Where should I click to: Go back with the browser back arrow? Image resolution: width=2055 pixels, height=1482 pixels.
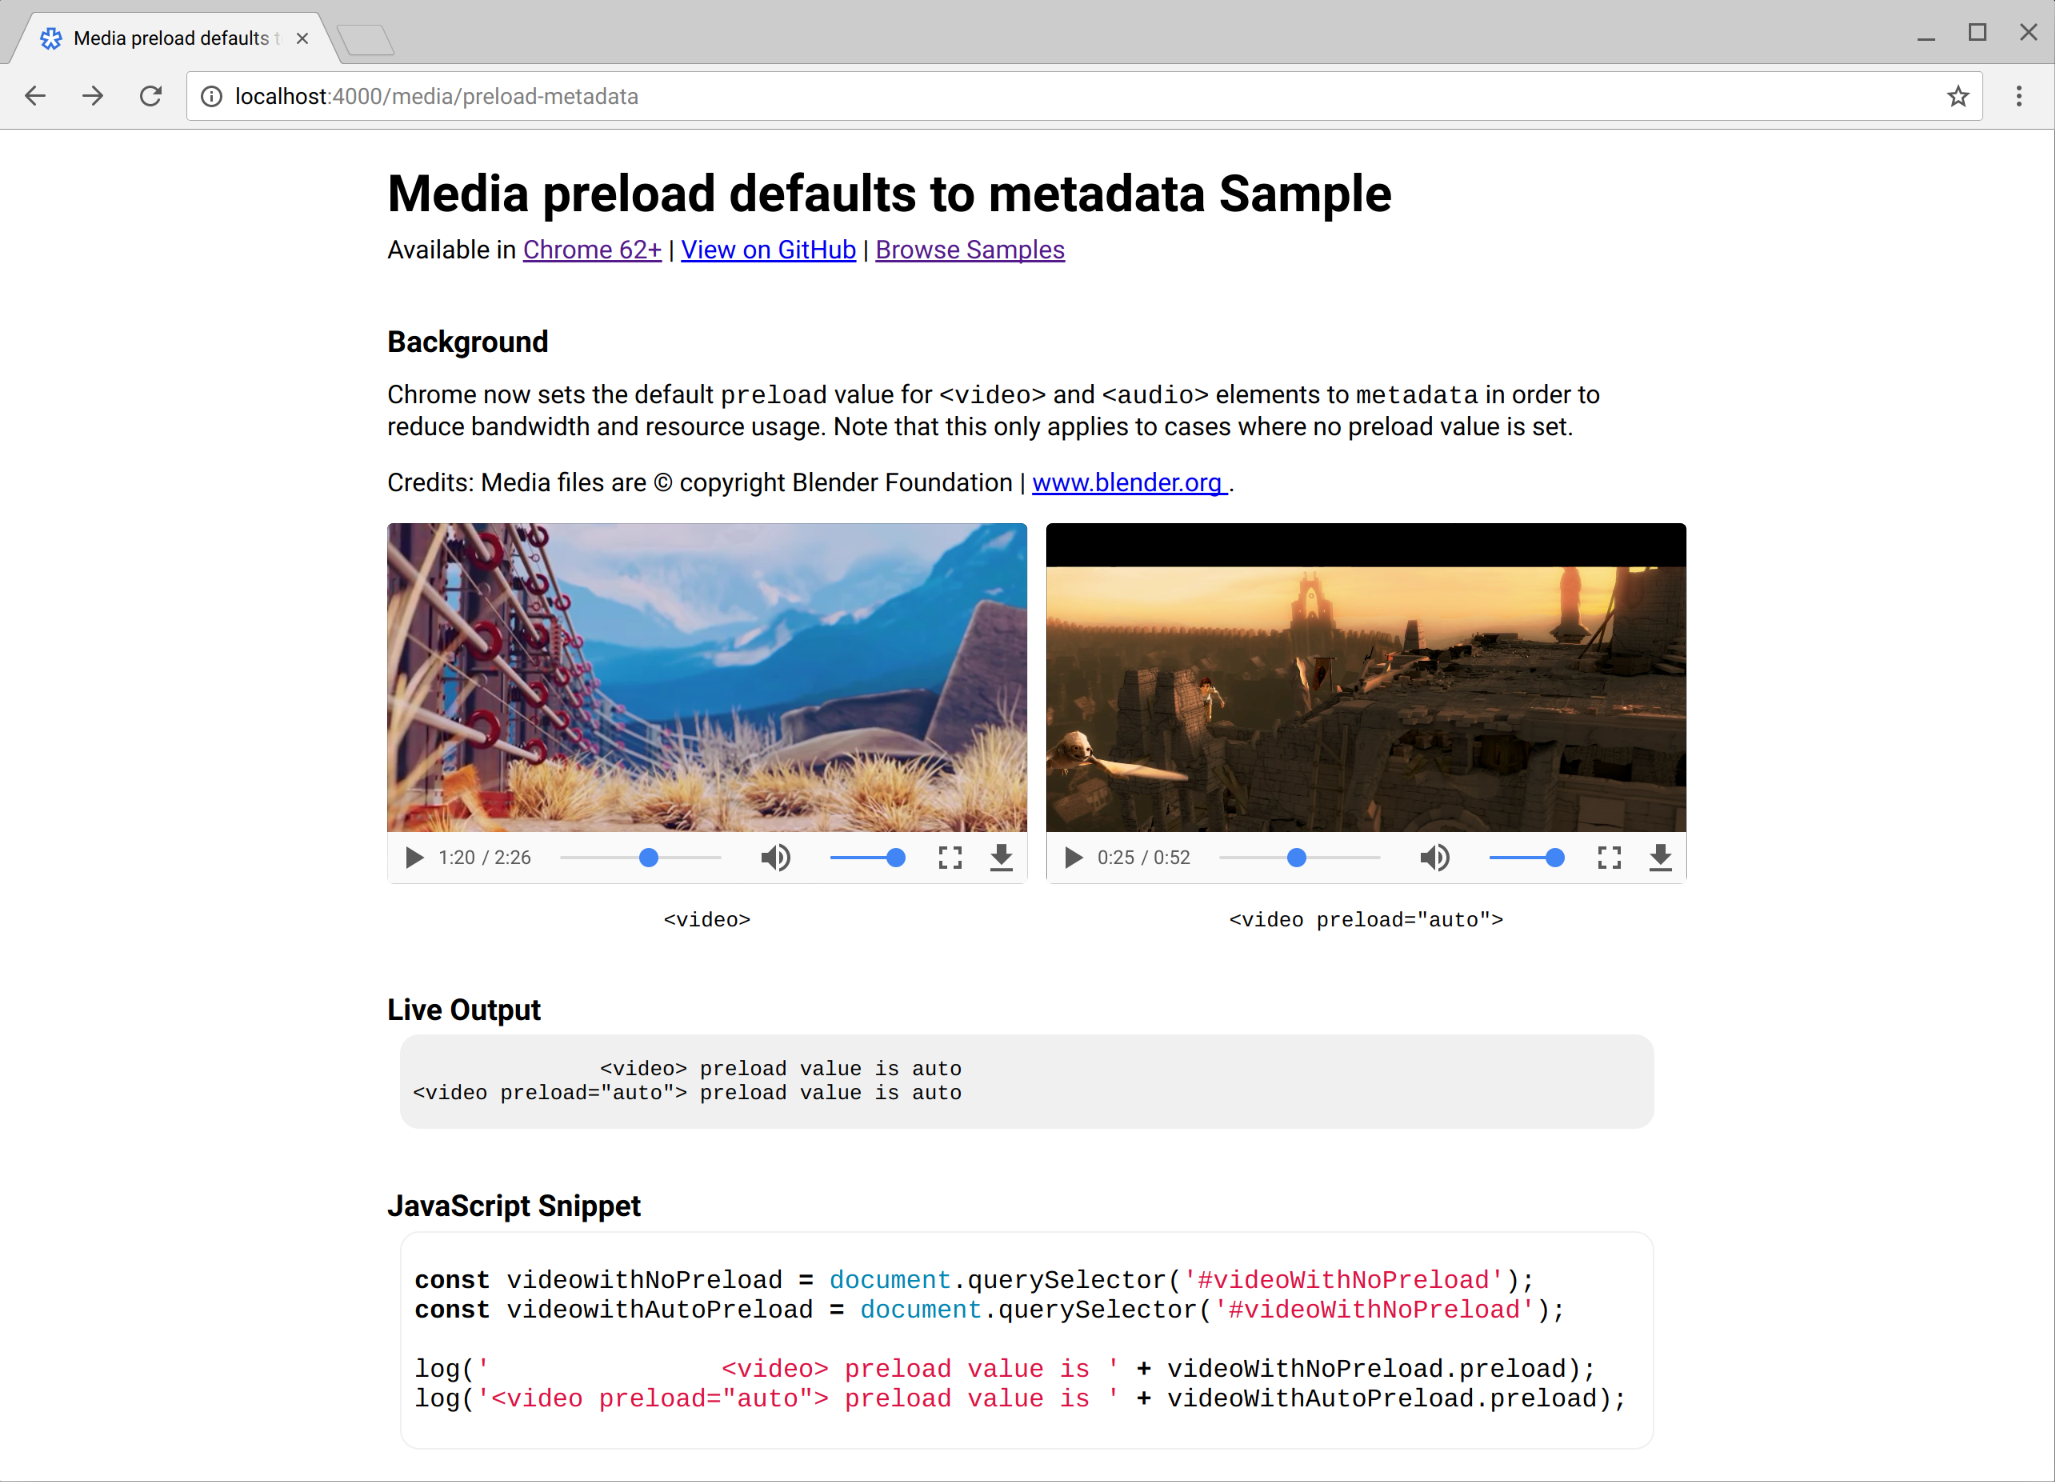pyautogui.click(x=35, y=96)
